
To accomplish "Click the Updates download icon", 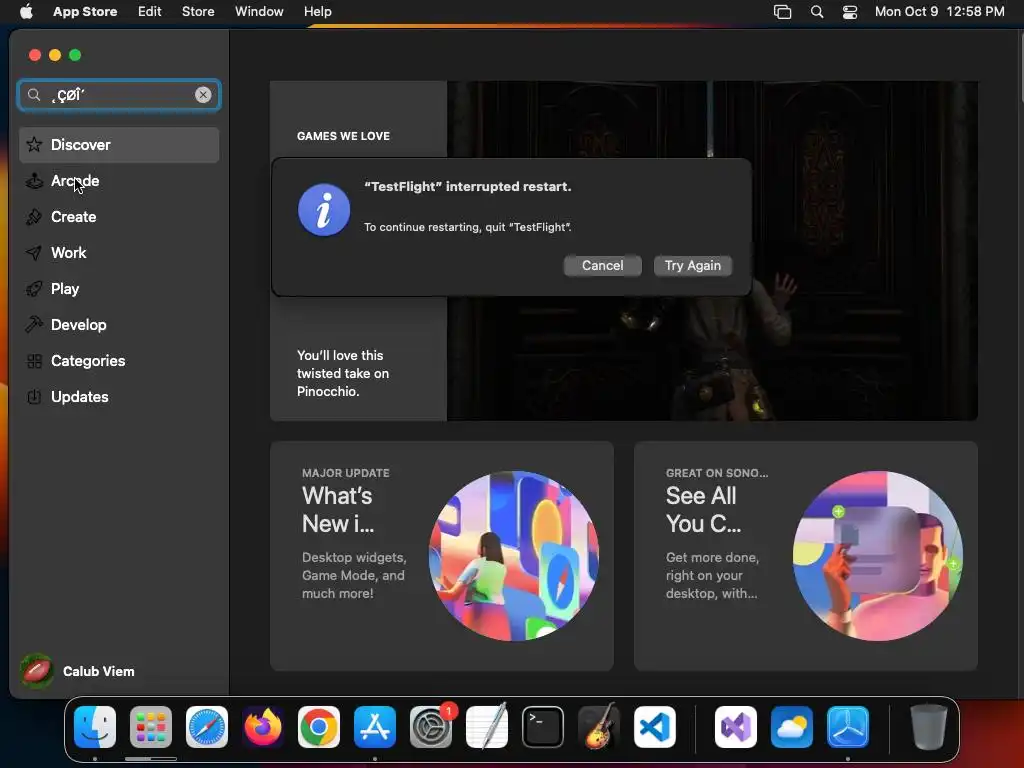I will [x=34, y=396].
